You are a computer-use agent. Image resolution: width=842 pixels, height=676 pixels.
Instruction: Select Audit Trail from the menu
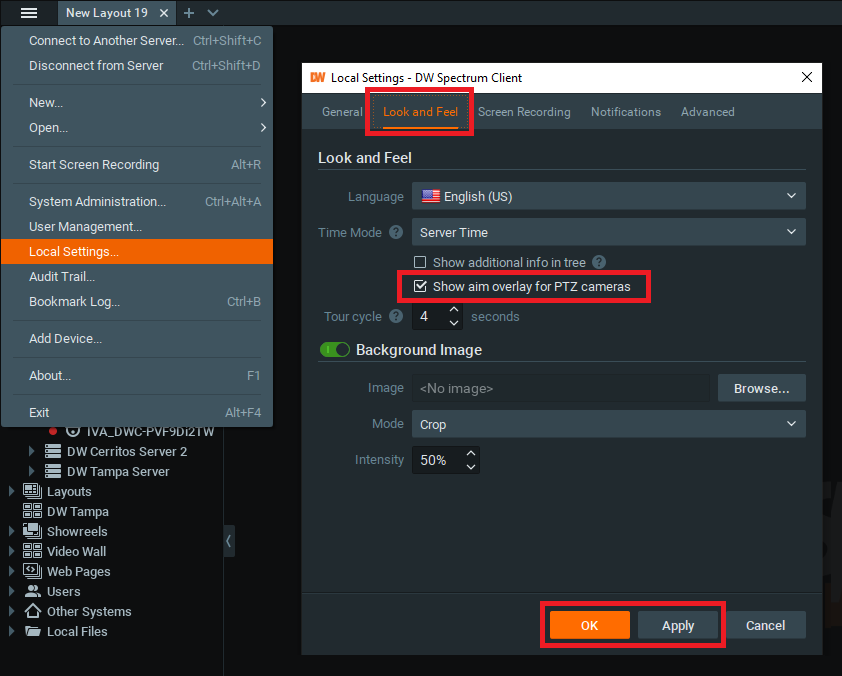[62, 276]
